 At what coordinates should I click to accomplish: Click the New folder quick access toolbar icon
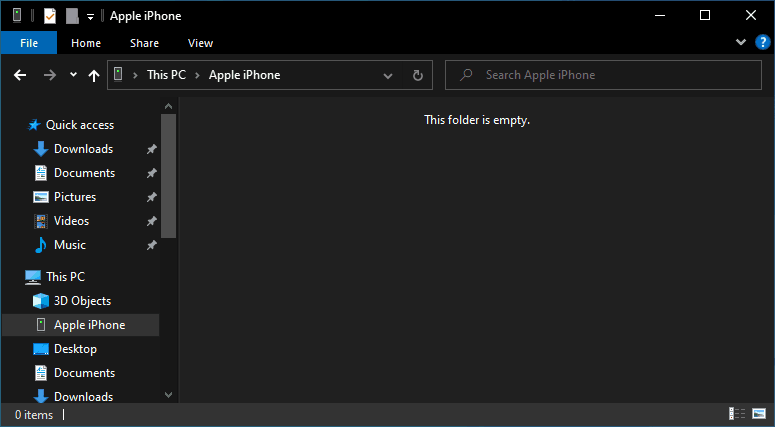(x=73, y=16)
